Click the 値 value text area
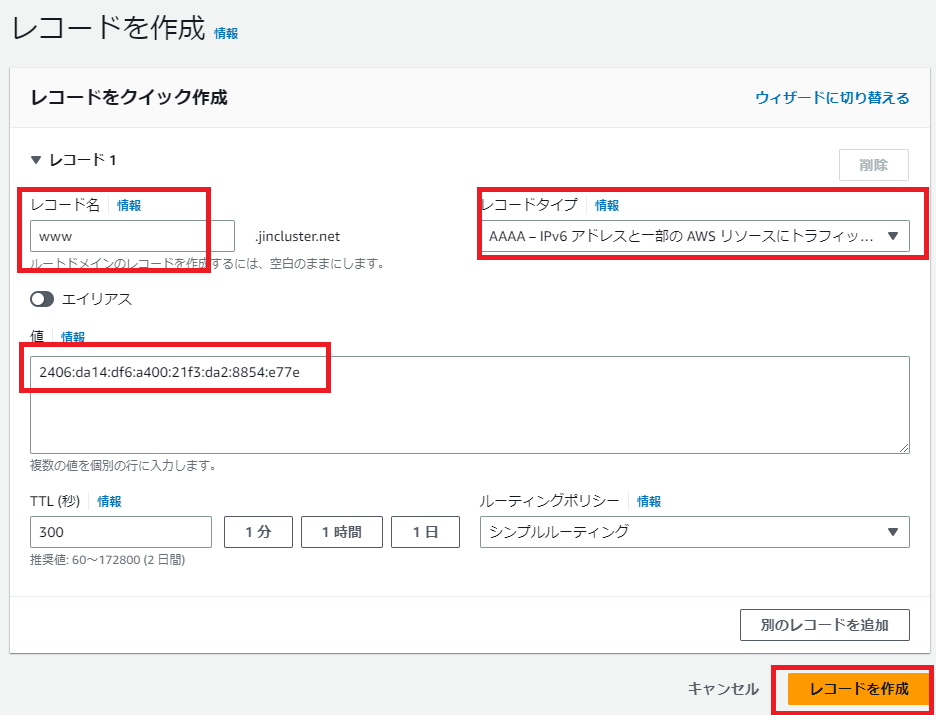The height and width of the screenshot is (715, 936). (469, 405)
